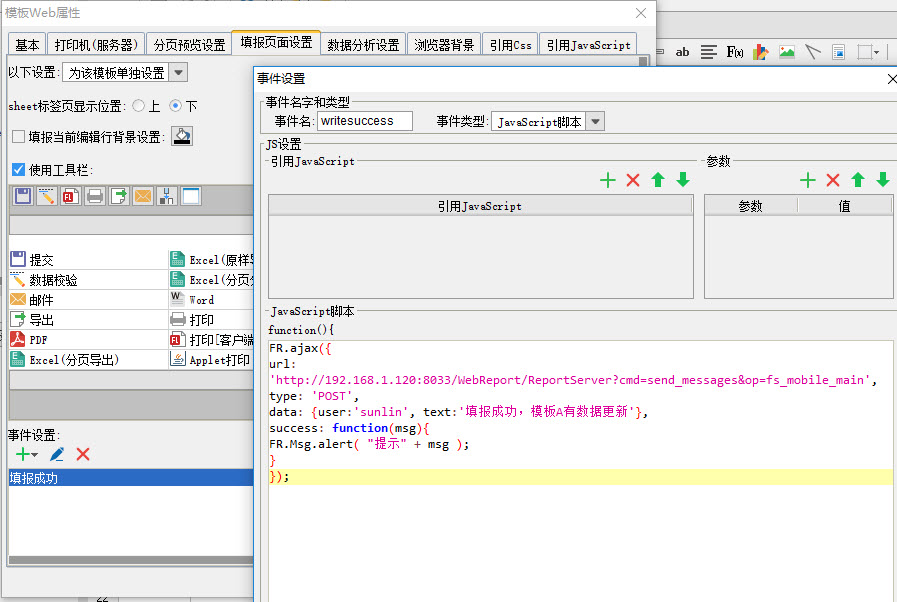Add a new event with green plus
This screenshot has width=897, height=602.
[26, 454]
